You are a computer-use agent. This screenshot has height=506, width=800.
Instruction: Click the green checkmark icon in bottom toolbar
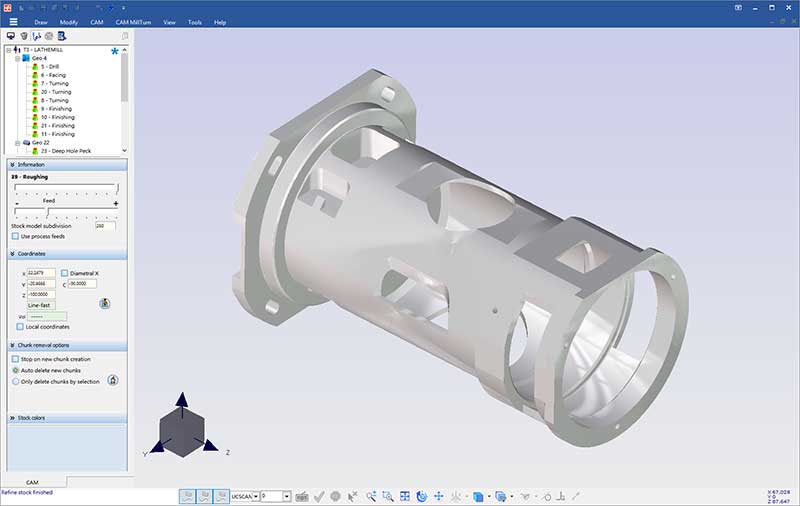pyautogui.click(x=318, y=496)
